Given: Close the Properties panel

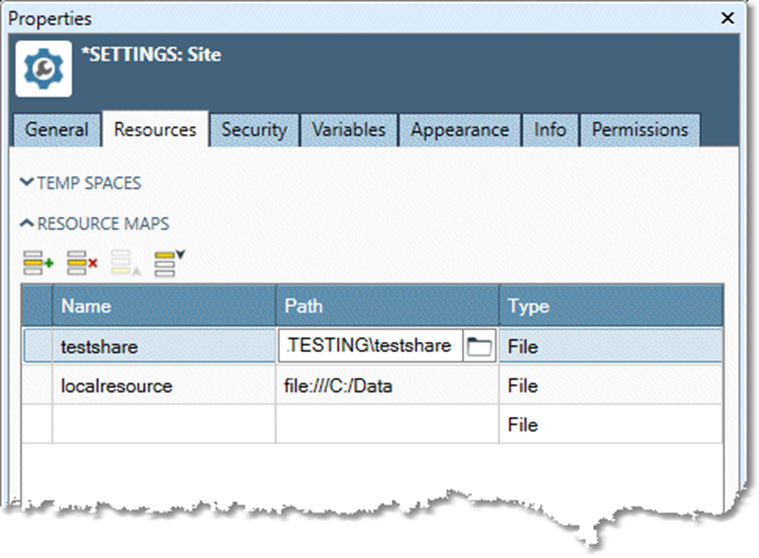Looking at the screenshot, I should (x=728, y=18).
